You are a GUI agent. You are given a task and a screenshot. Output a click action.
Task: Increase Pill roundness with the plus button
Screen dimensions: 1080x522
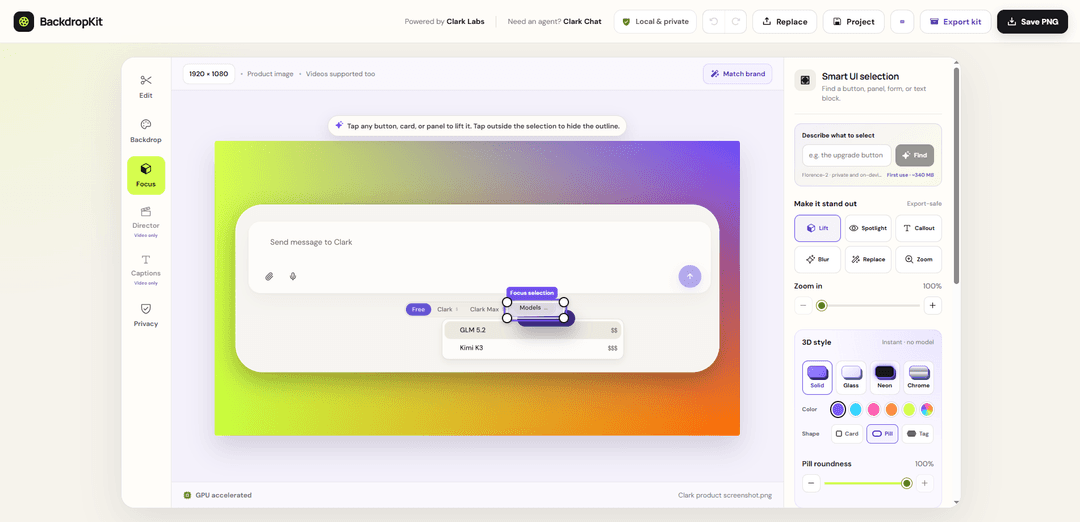(x=925, y=483)
